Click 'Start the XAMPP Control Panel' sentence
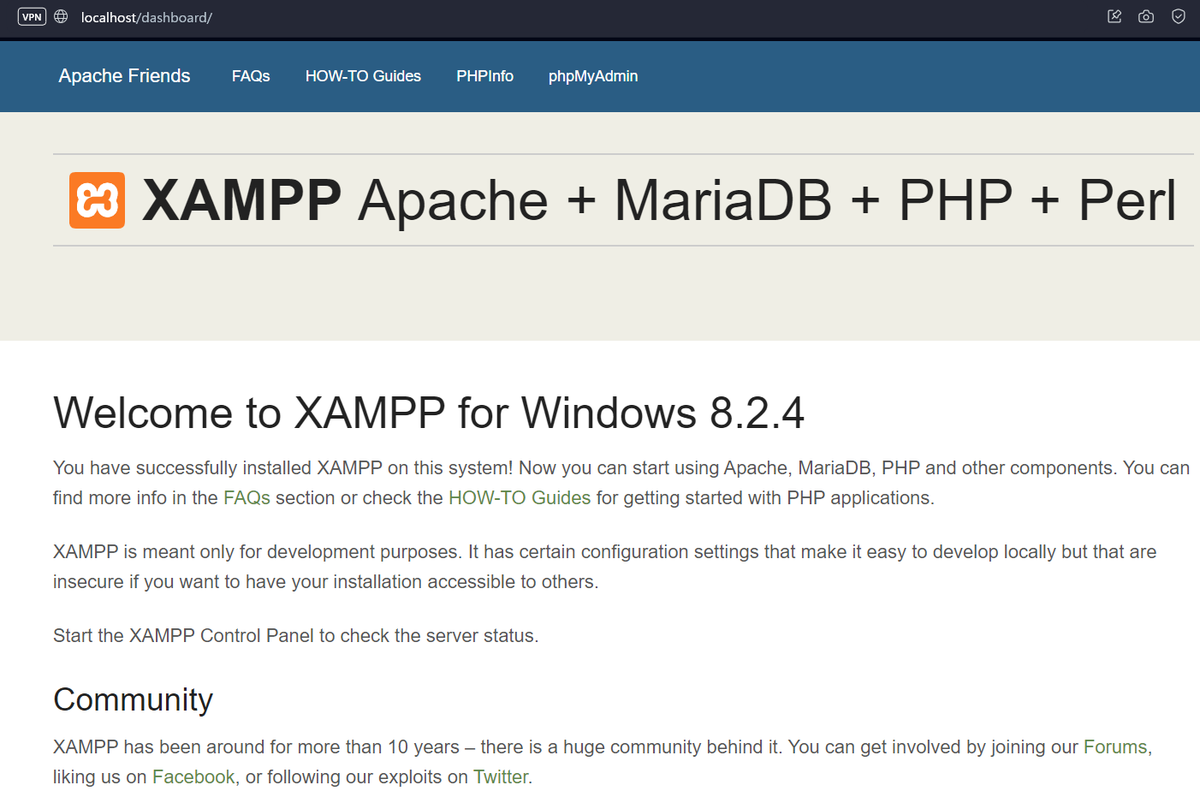The height and width of the screenshot is (797, 1200). tap(296, 636)
